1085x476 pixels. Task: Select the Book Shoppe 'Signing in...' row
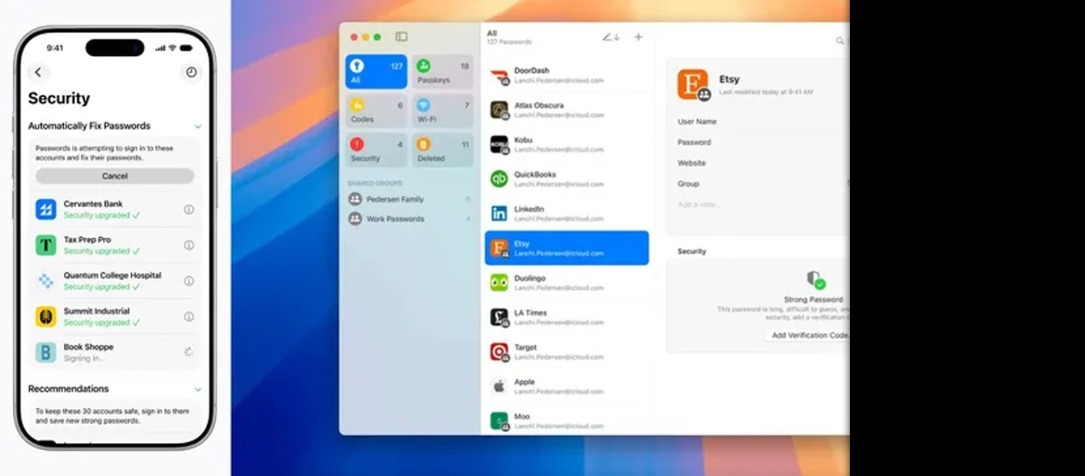[115, 352]
